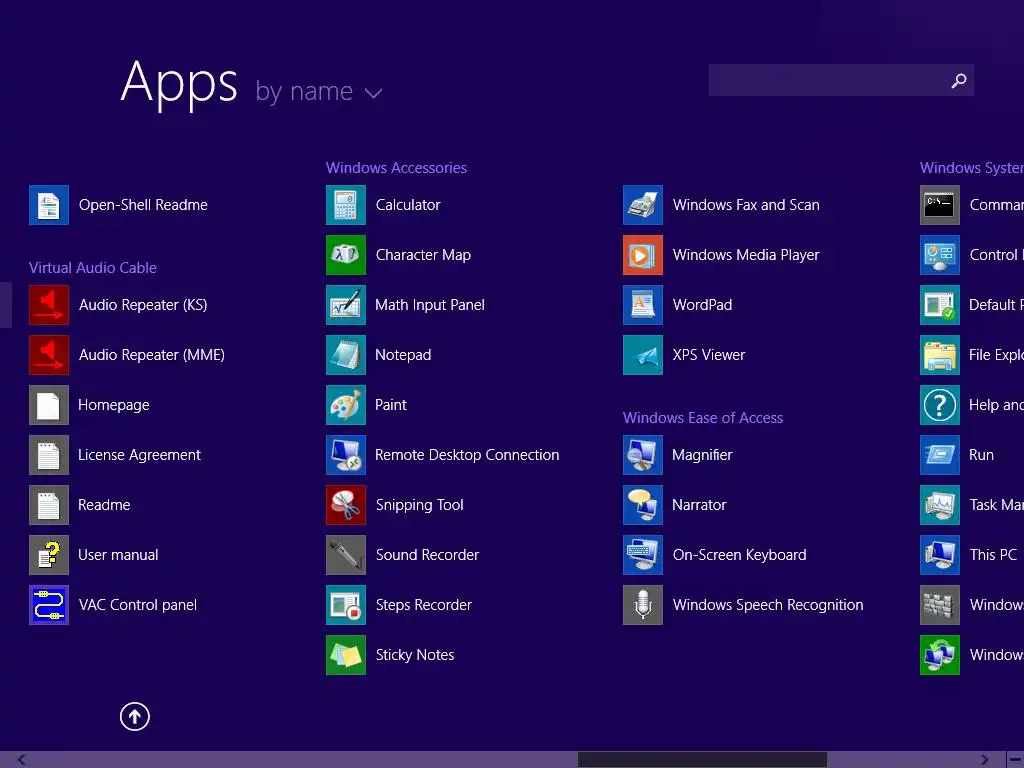Select the Windows System group header
Viewport: 1024px width, 768px height.
972,168
